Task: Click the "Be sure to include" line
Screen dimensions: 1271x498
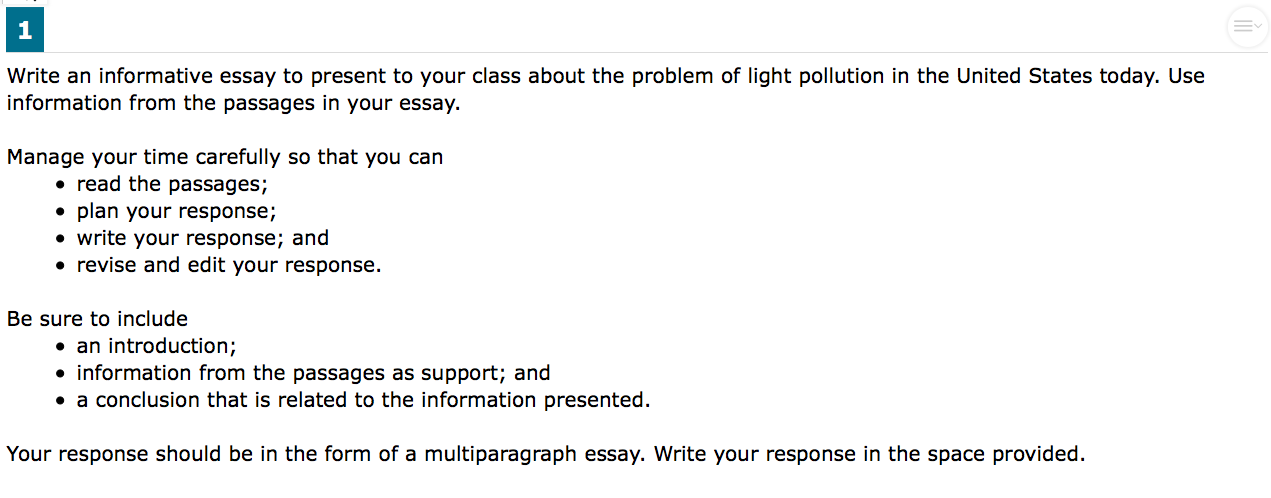Action: point(97,319)
